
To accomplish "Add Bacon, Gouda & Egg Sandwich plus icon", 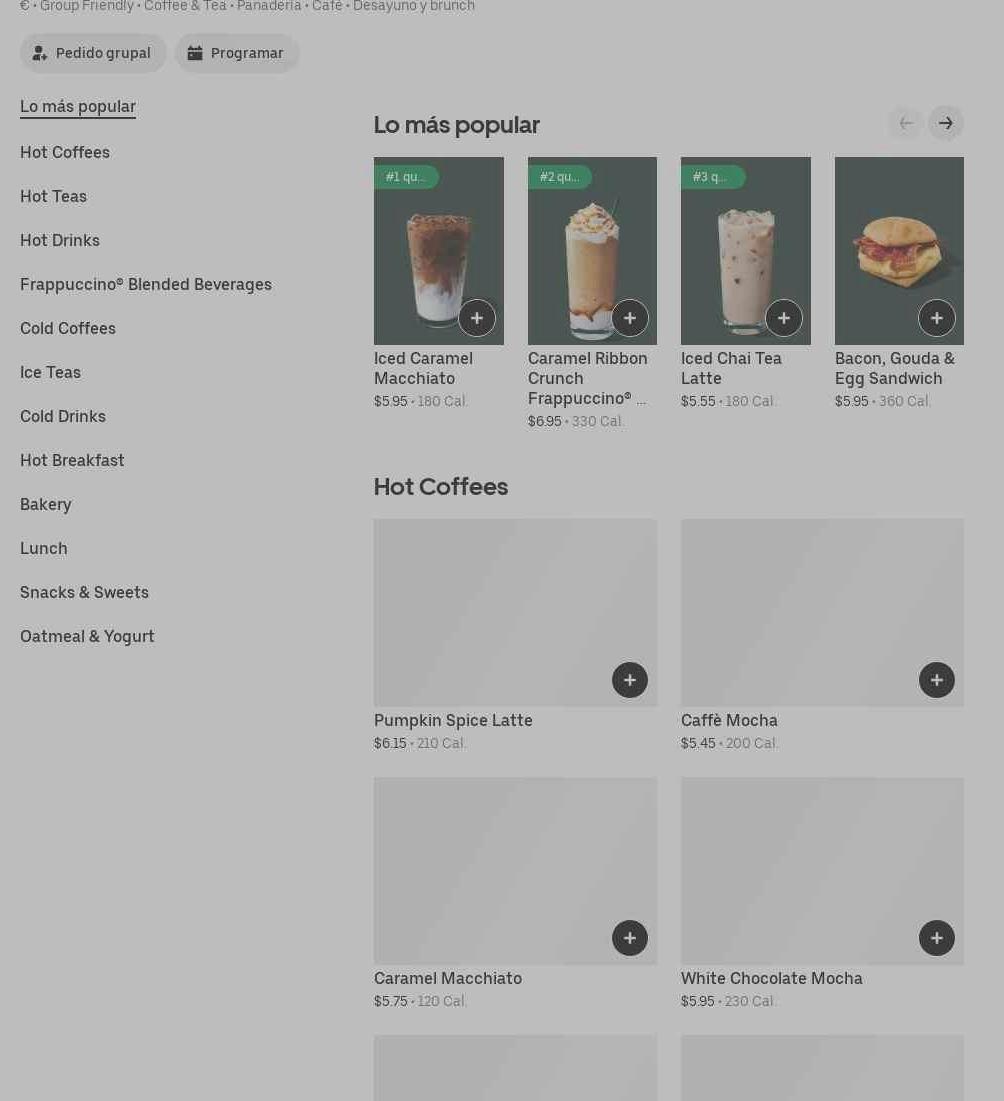I will pos(937,318).
